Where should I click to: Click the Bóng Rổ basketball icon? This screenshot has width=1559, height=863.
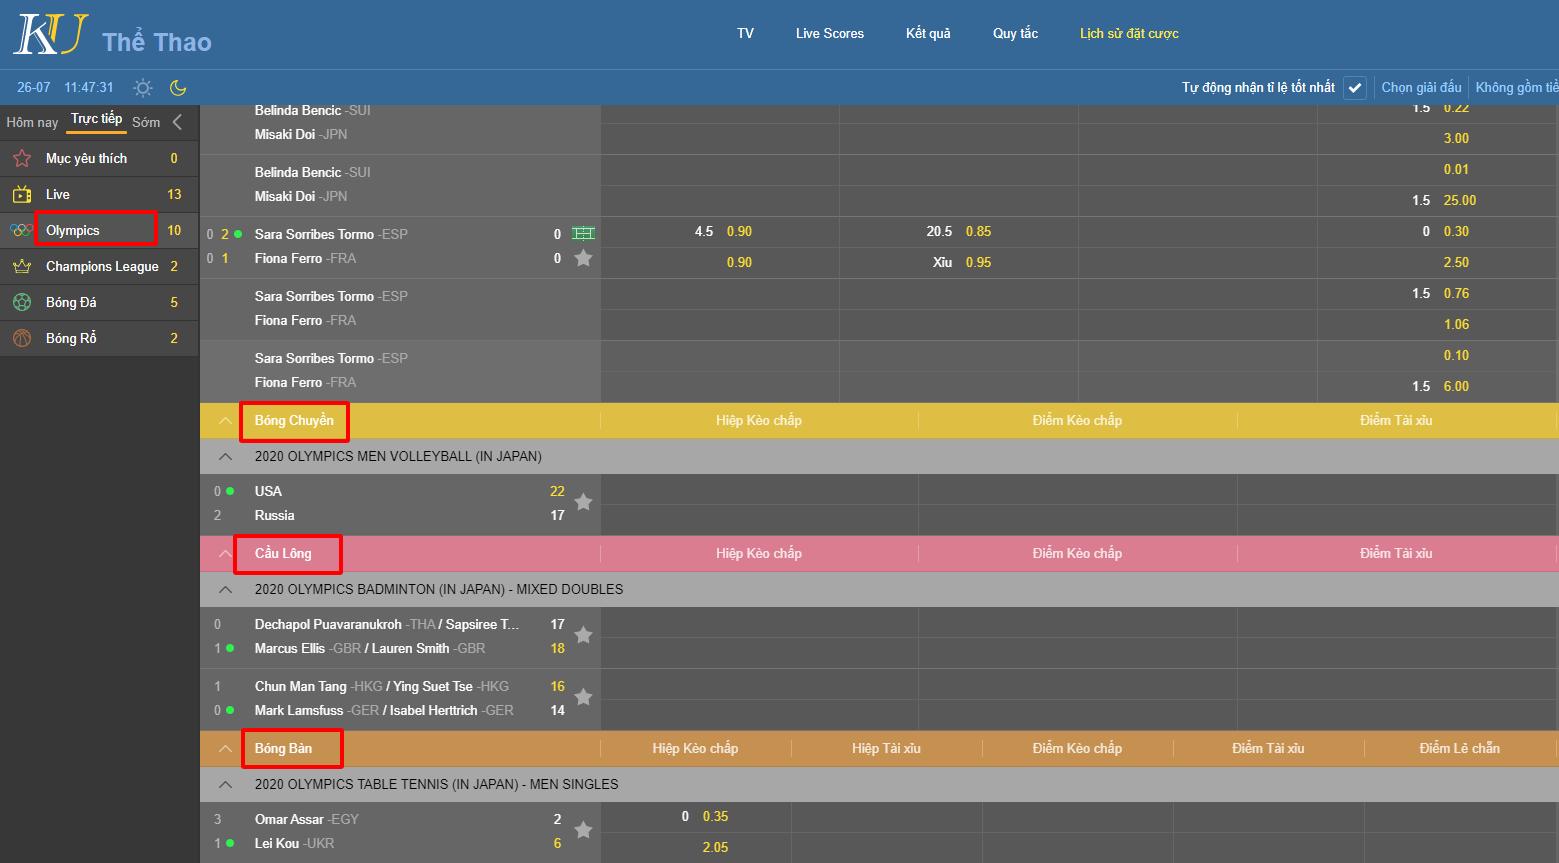coord(22,338)
